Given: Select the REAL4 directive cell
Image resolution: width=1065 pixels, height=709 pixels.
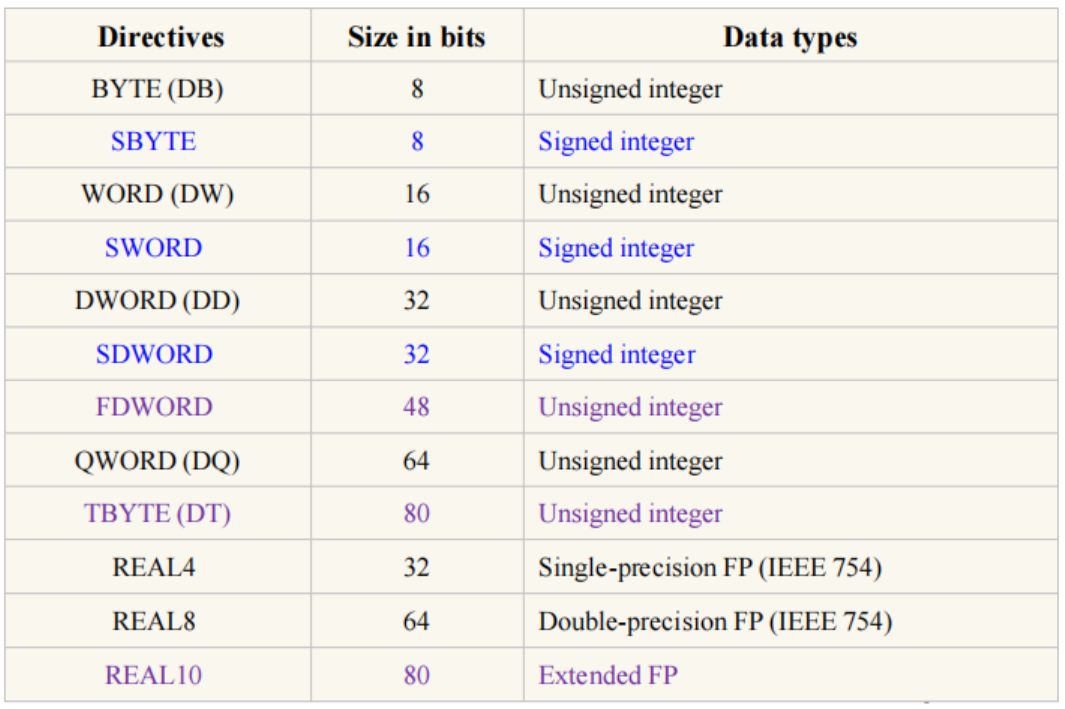Looking at the screenshot, I should pos(154,568).
